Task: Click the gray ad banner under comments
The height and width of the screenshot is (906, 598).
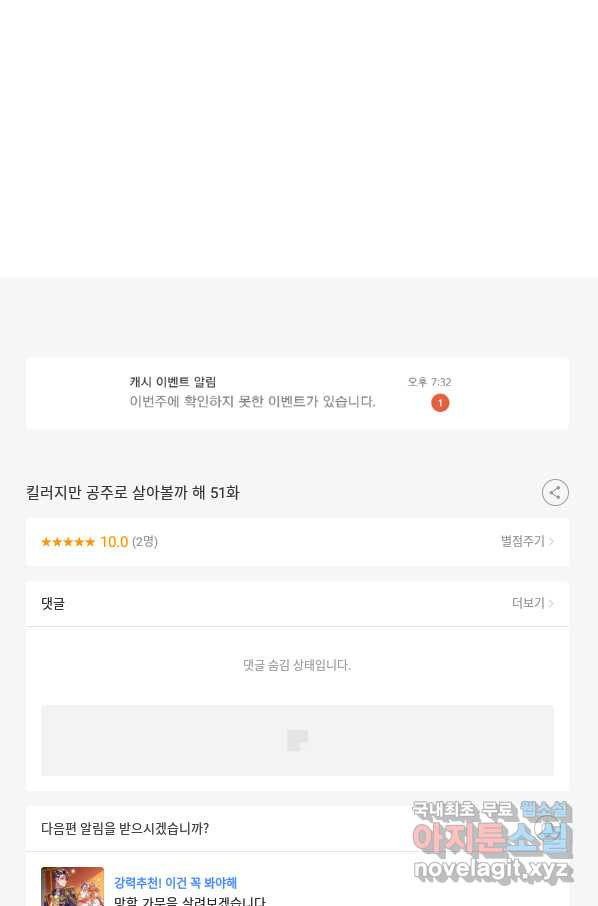Action: click(x=298, y=740)
